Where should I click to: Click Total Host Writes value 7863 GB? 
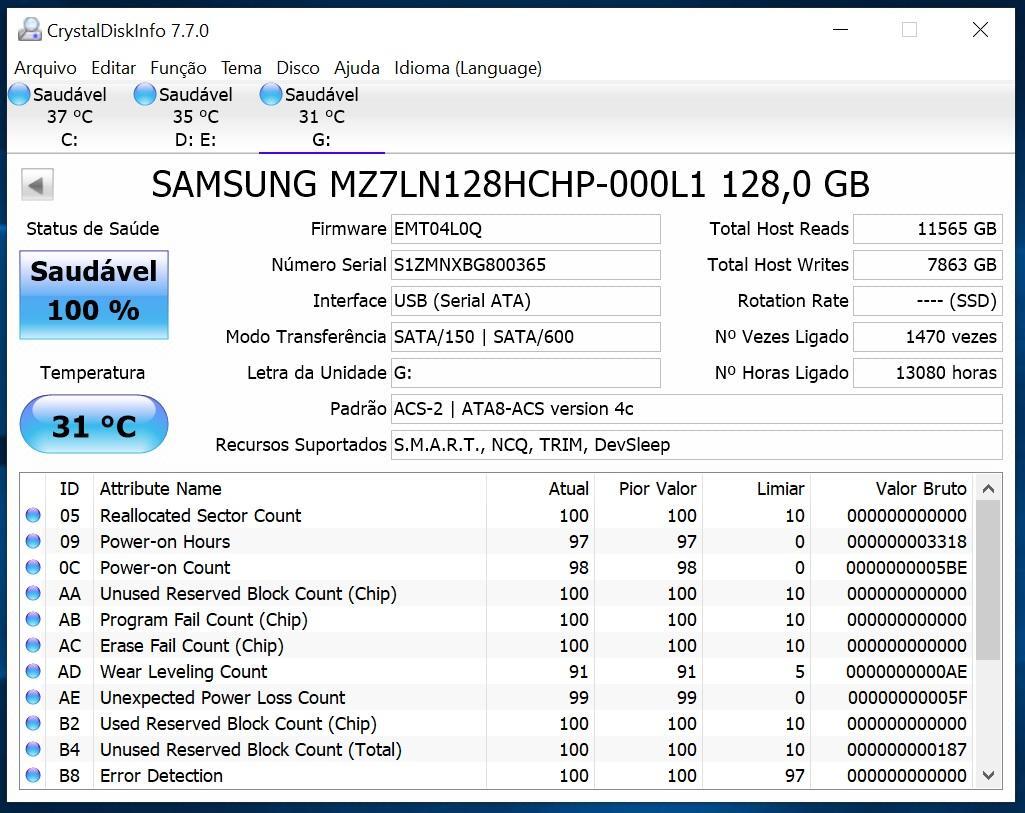pos(928,265)
